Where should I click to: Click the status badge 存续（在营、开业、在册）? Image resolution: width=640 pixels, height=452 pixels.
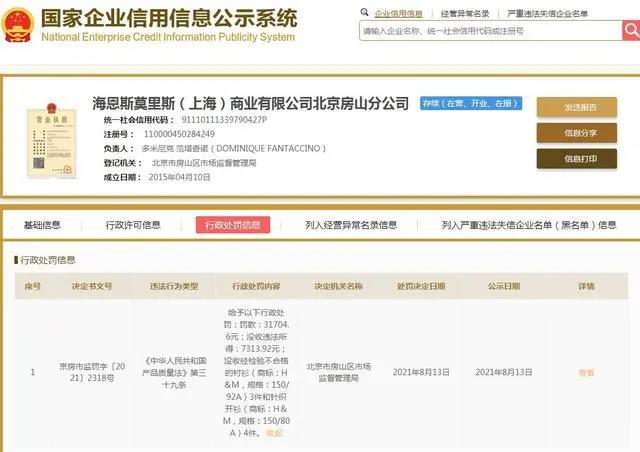[x=471, y=103]
